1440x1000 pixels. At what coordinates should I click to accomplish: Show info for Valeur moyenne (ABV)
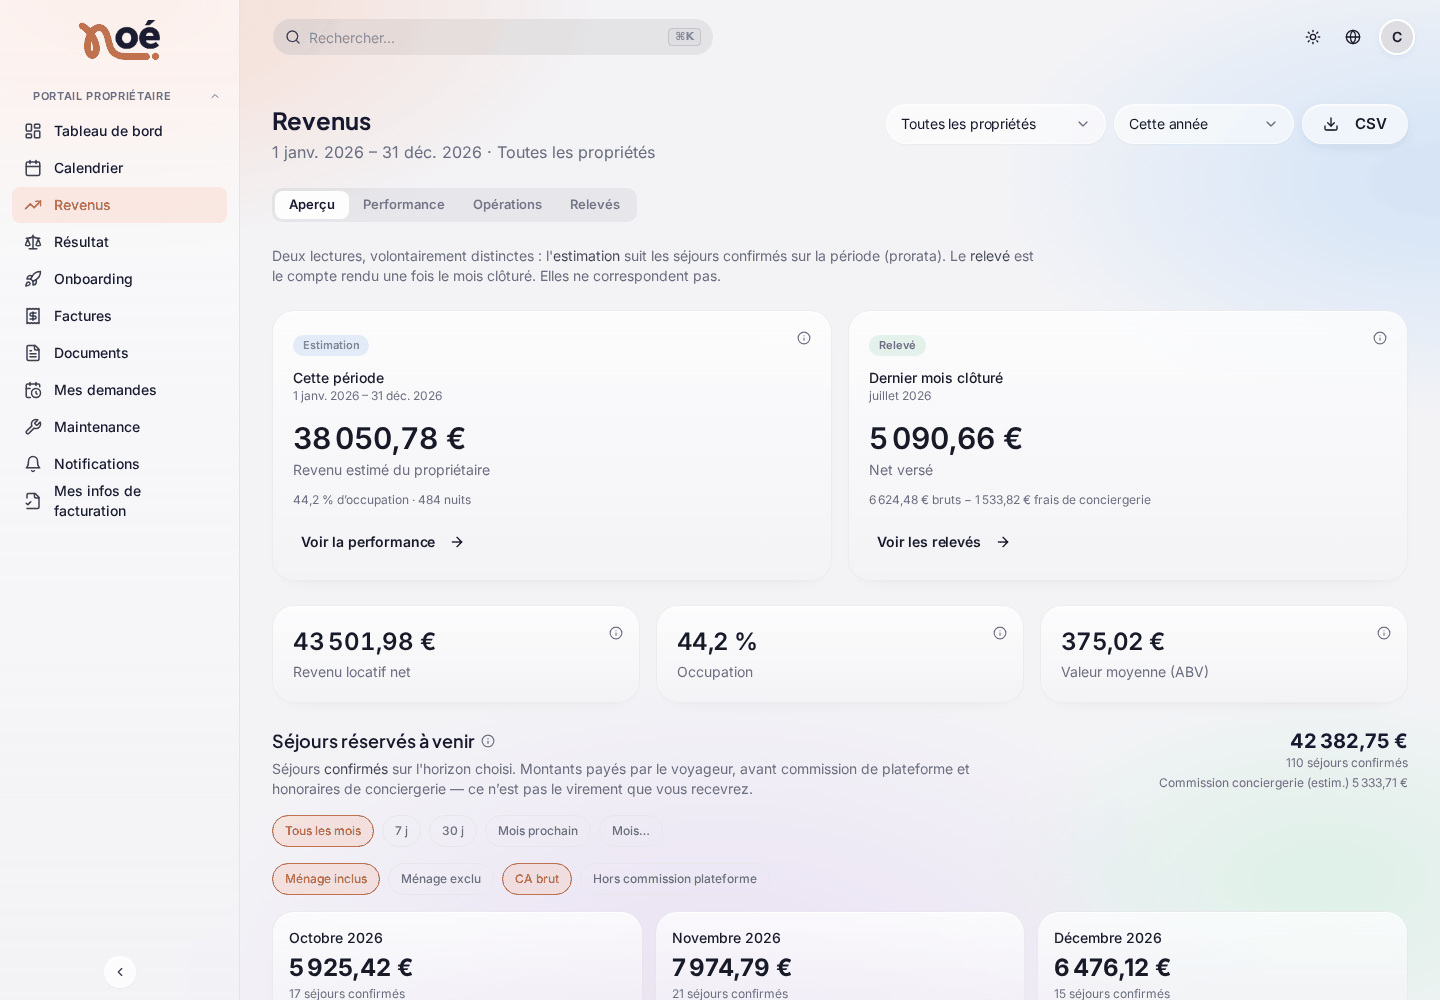[1384, 633]
